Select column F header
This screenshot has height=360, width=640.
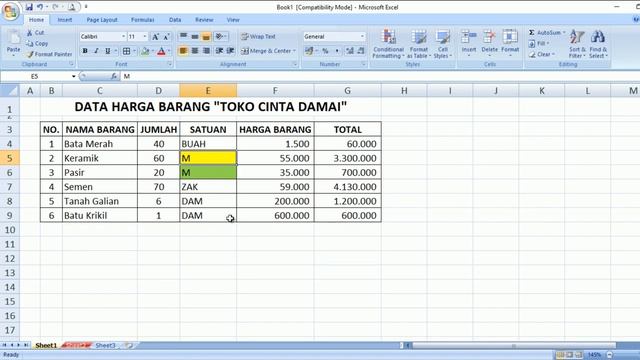tap(275, 91)
